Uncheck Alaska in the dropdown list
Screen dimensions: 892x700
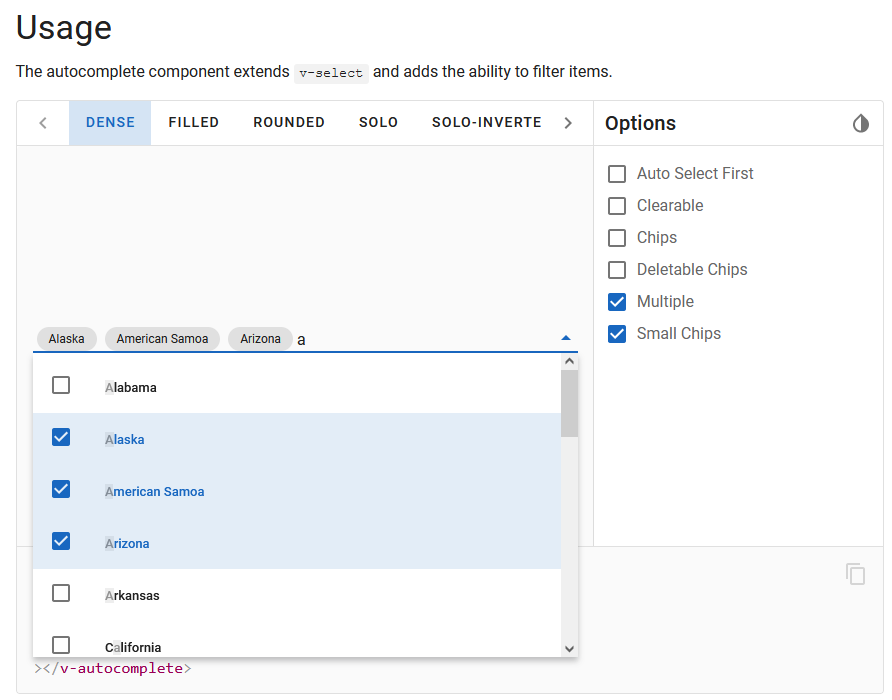[60, 437]
